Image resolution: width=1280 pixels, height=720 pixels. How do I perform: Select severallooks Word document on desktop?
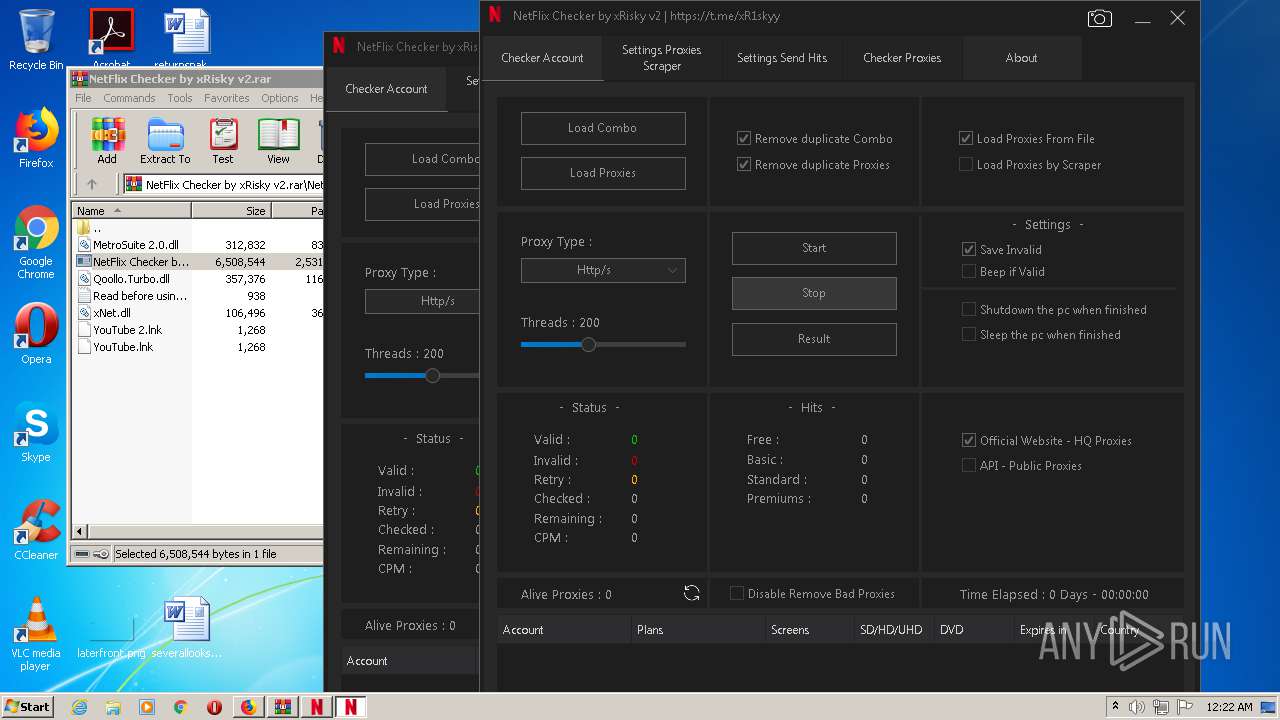(x=187, y=628)
